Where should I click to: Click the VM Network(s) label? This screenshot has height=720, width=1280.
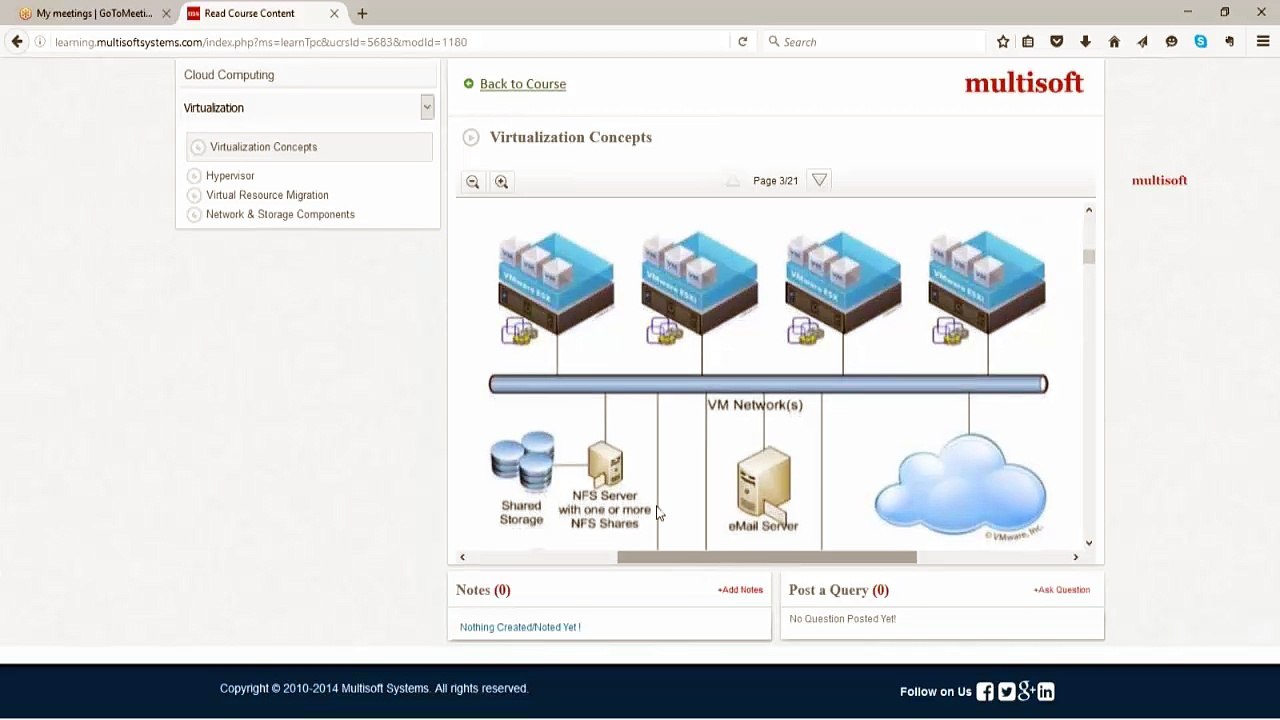point(755,405)
